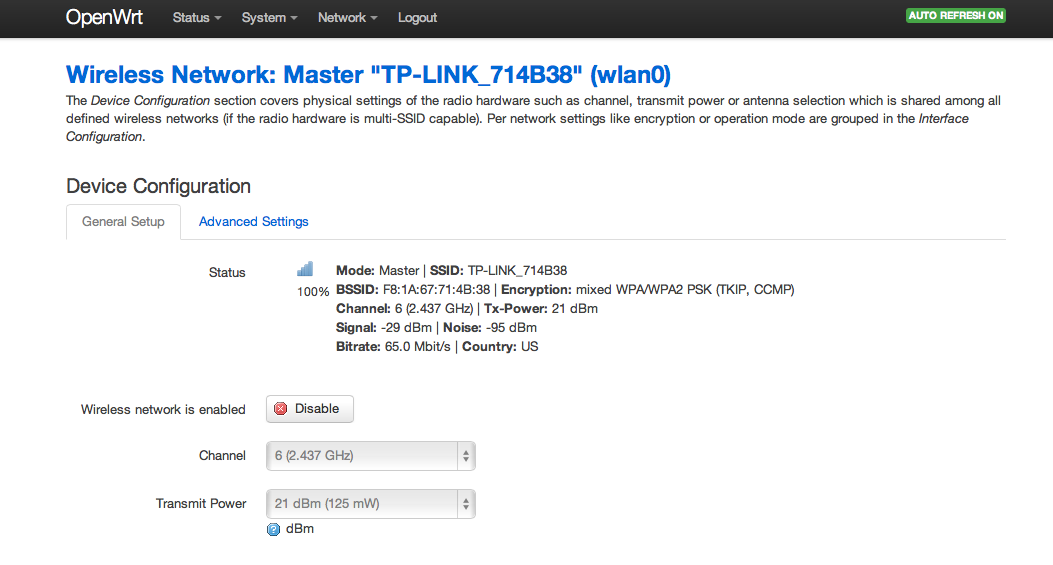Image resolution: width=1053 pixels, height=565 pixels.
Task: Disable the wireless network
Action: (x=310, y=409)
